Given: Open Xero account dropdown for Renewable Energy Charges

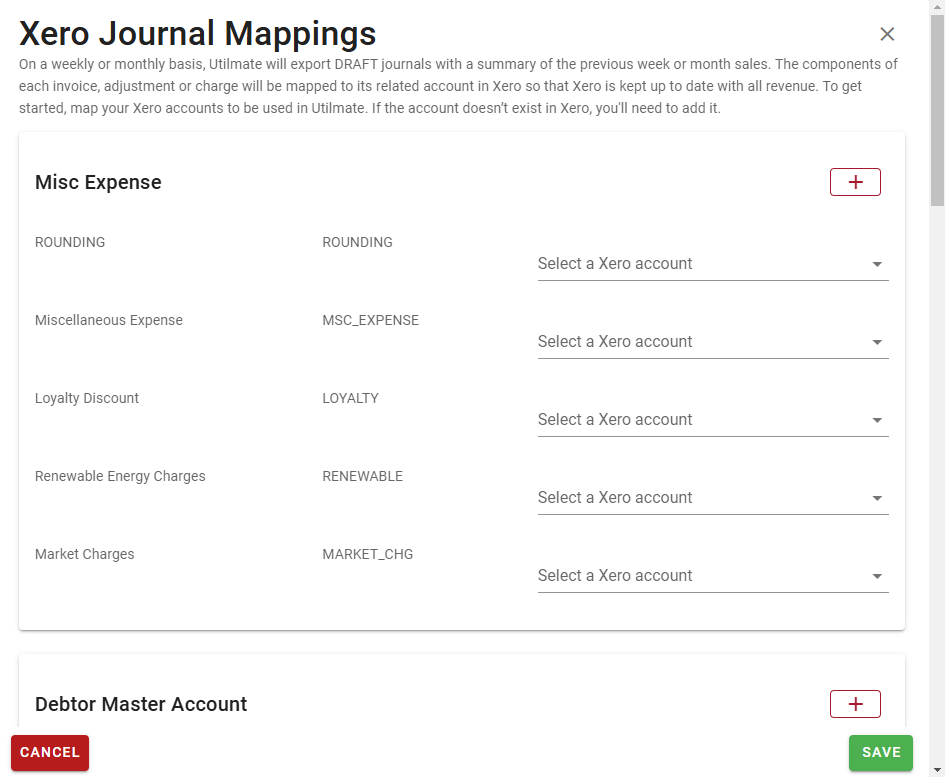Looking at the screenshot, I should point(713,498).
